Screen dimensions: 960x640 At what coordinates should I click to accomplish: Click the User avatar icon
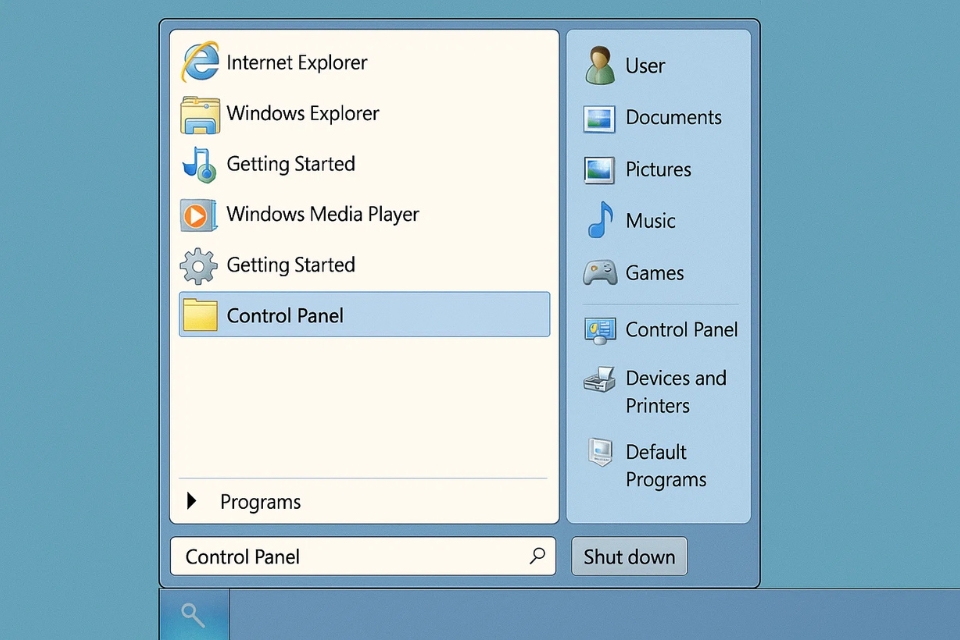click(600, 66)
